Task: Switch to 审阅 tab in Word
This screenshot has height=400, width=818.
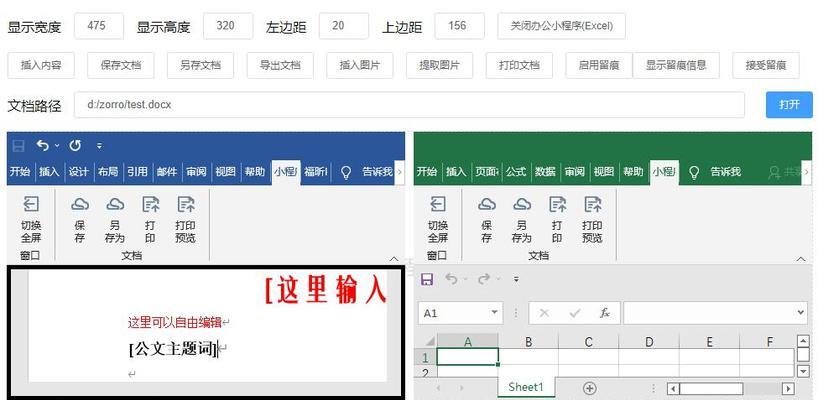Action: tap(197, 172)
